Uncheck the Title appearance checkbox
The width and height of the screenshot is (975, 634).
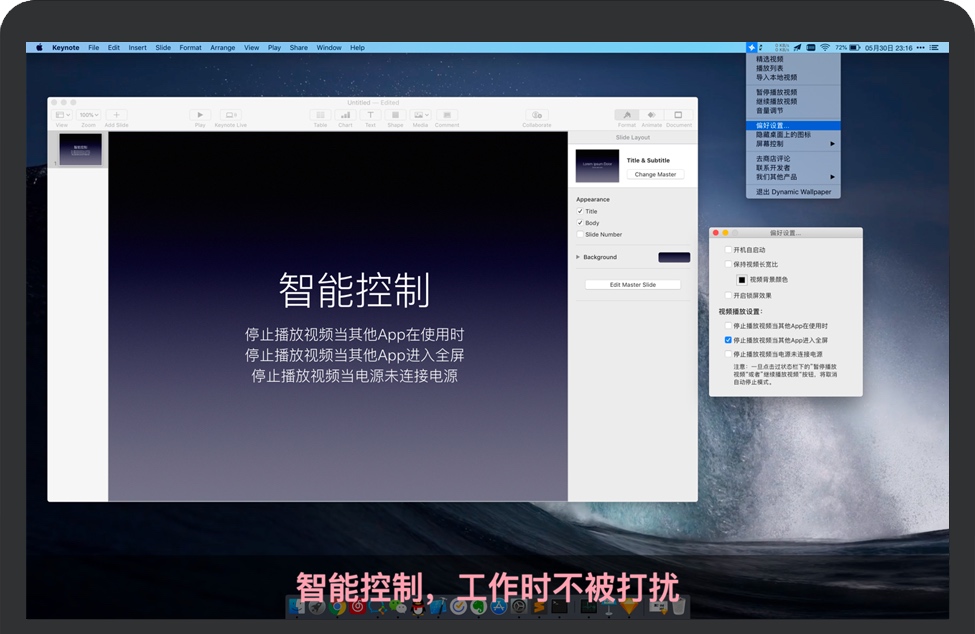tap(580, 211)
